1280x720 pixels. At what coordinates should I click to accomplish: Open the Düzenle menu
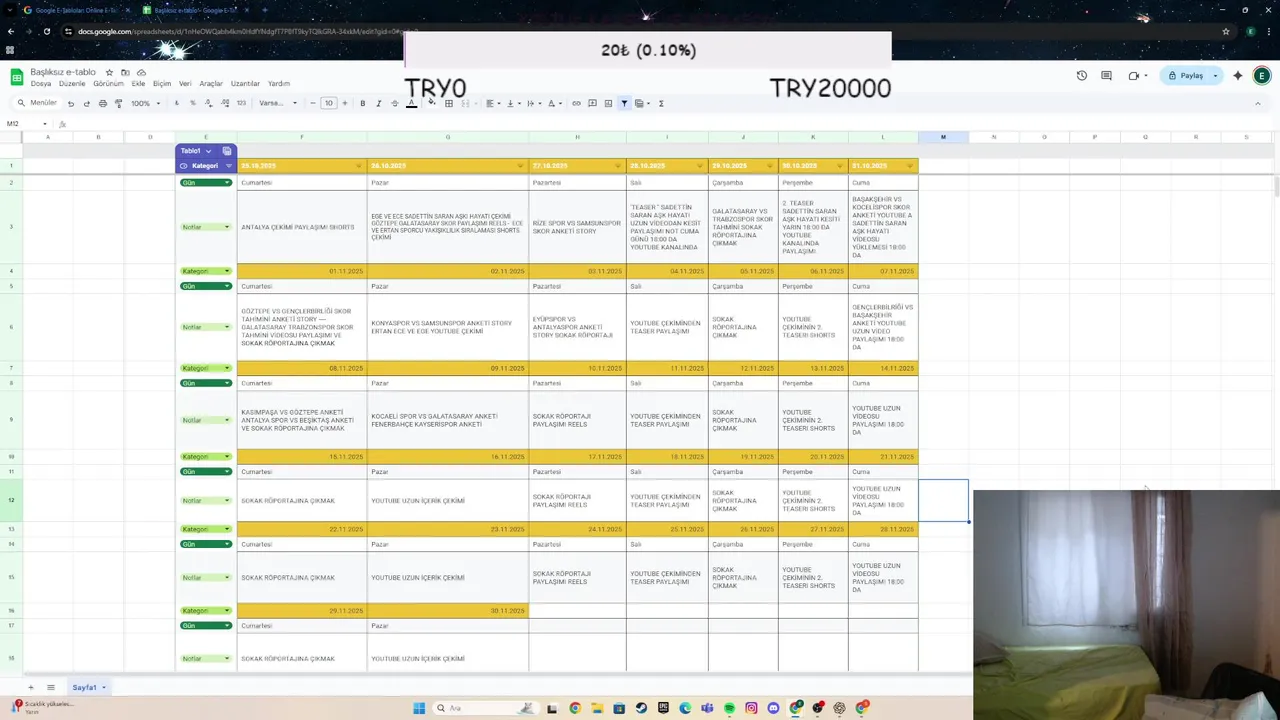pos(72,84)
